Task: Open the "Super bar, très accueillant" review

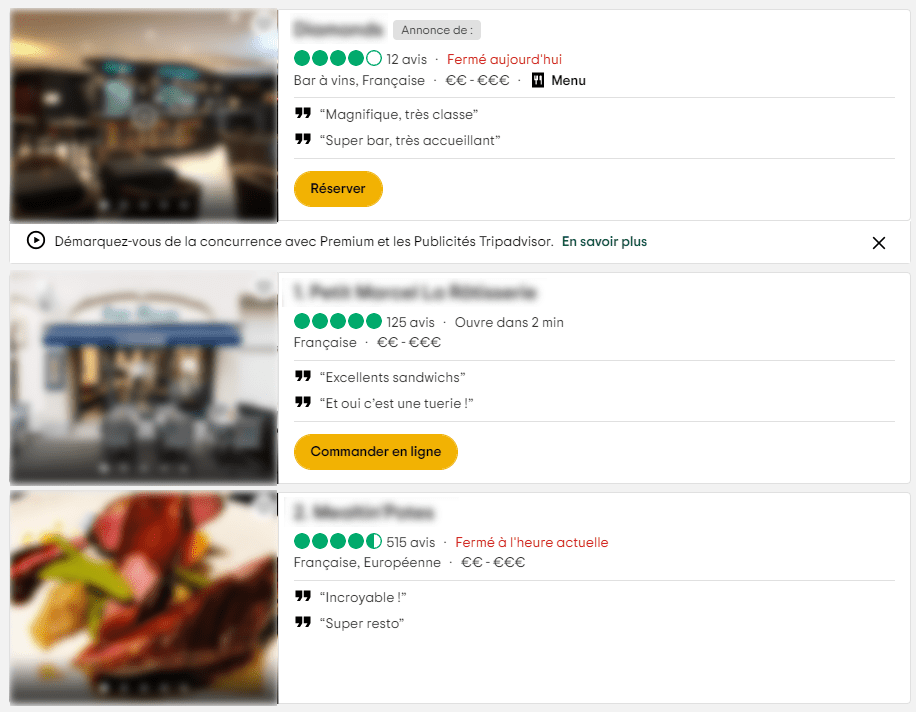Action: click(409, 140)
